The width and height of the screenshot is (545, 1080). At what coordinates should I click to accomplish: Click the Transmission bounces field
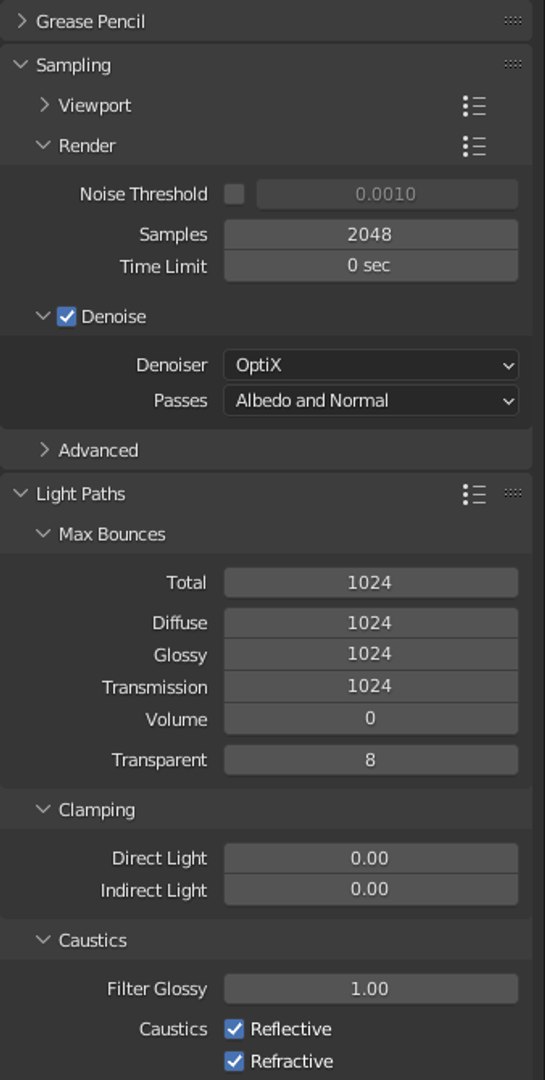point(371,687)
